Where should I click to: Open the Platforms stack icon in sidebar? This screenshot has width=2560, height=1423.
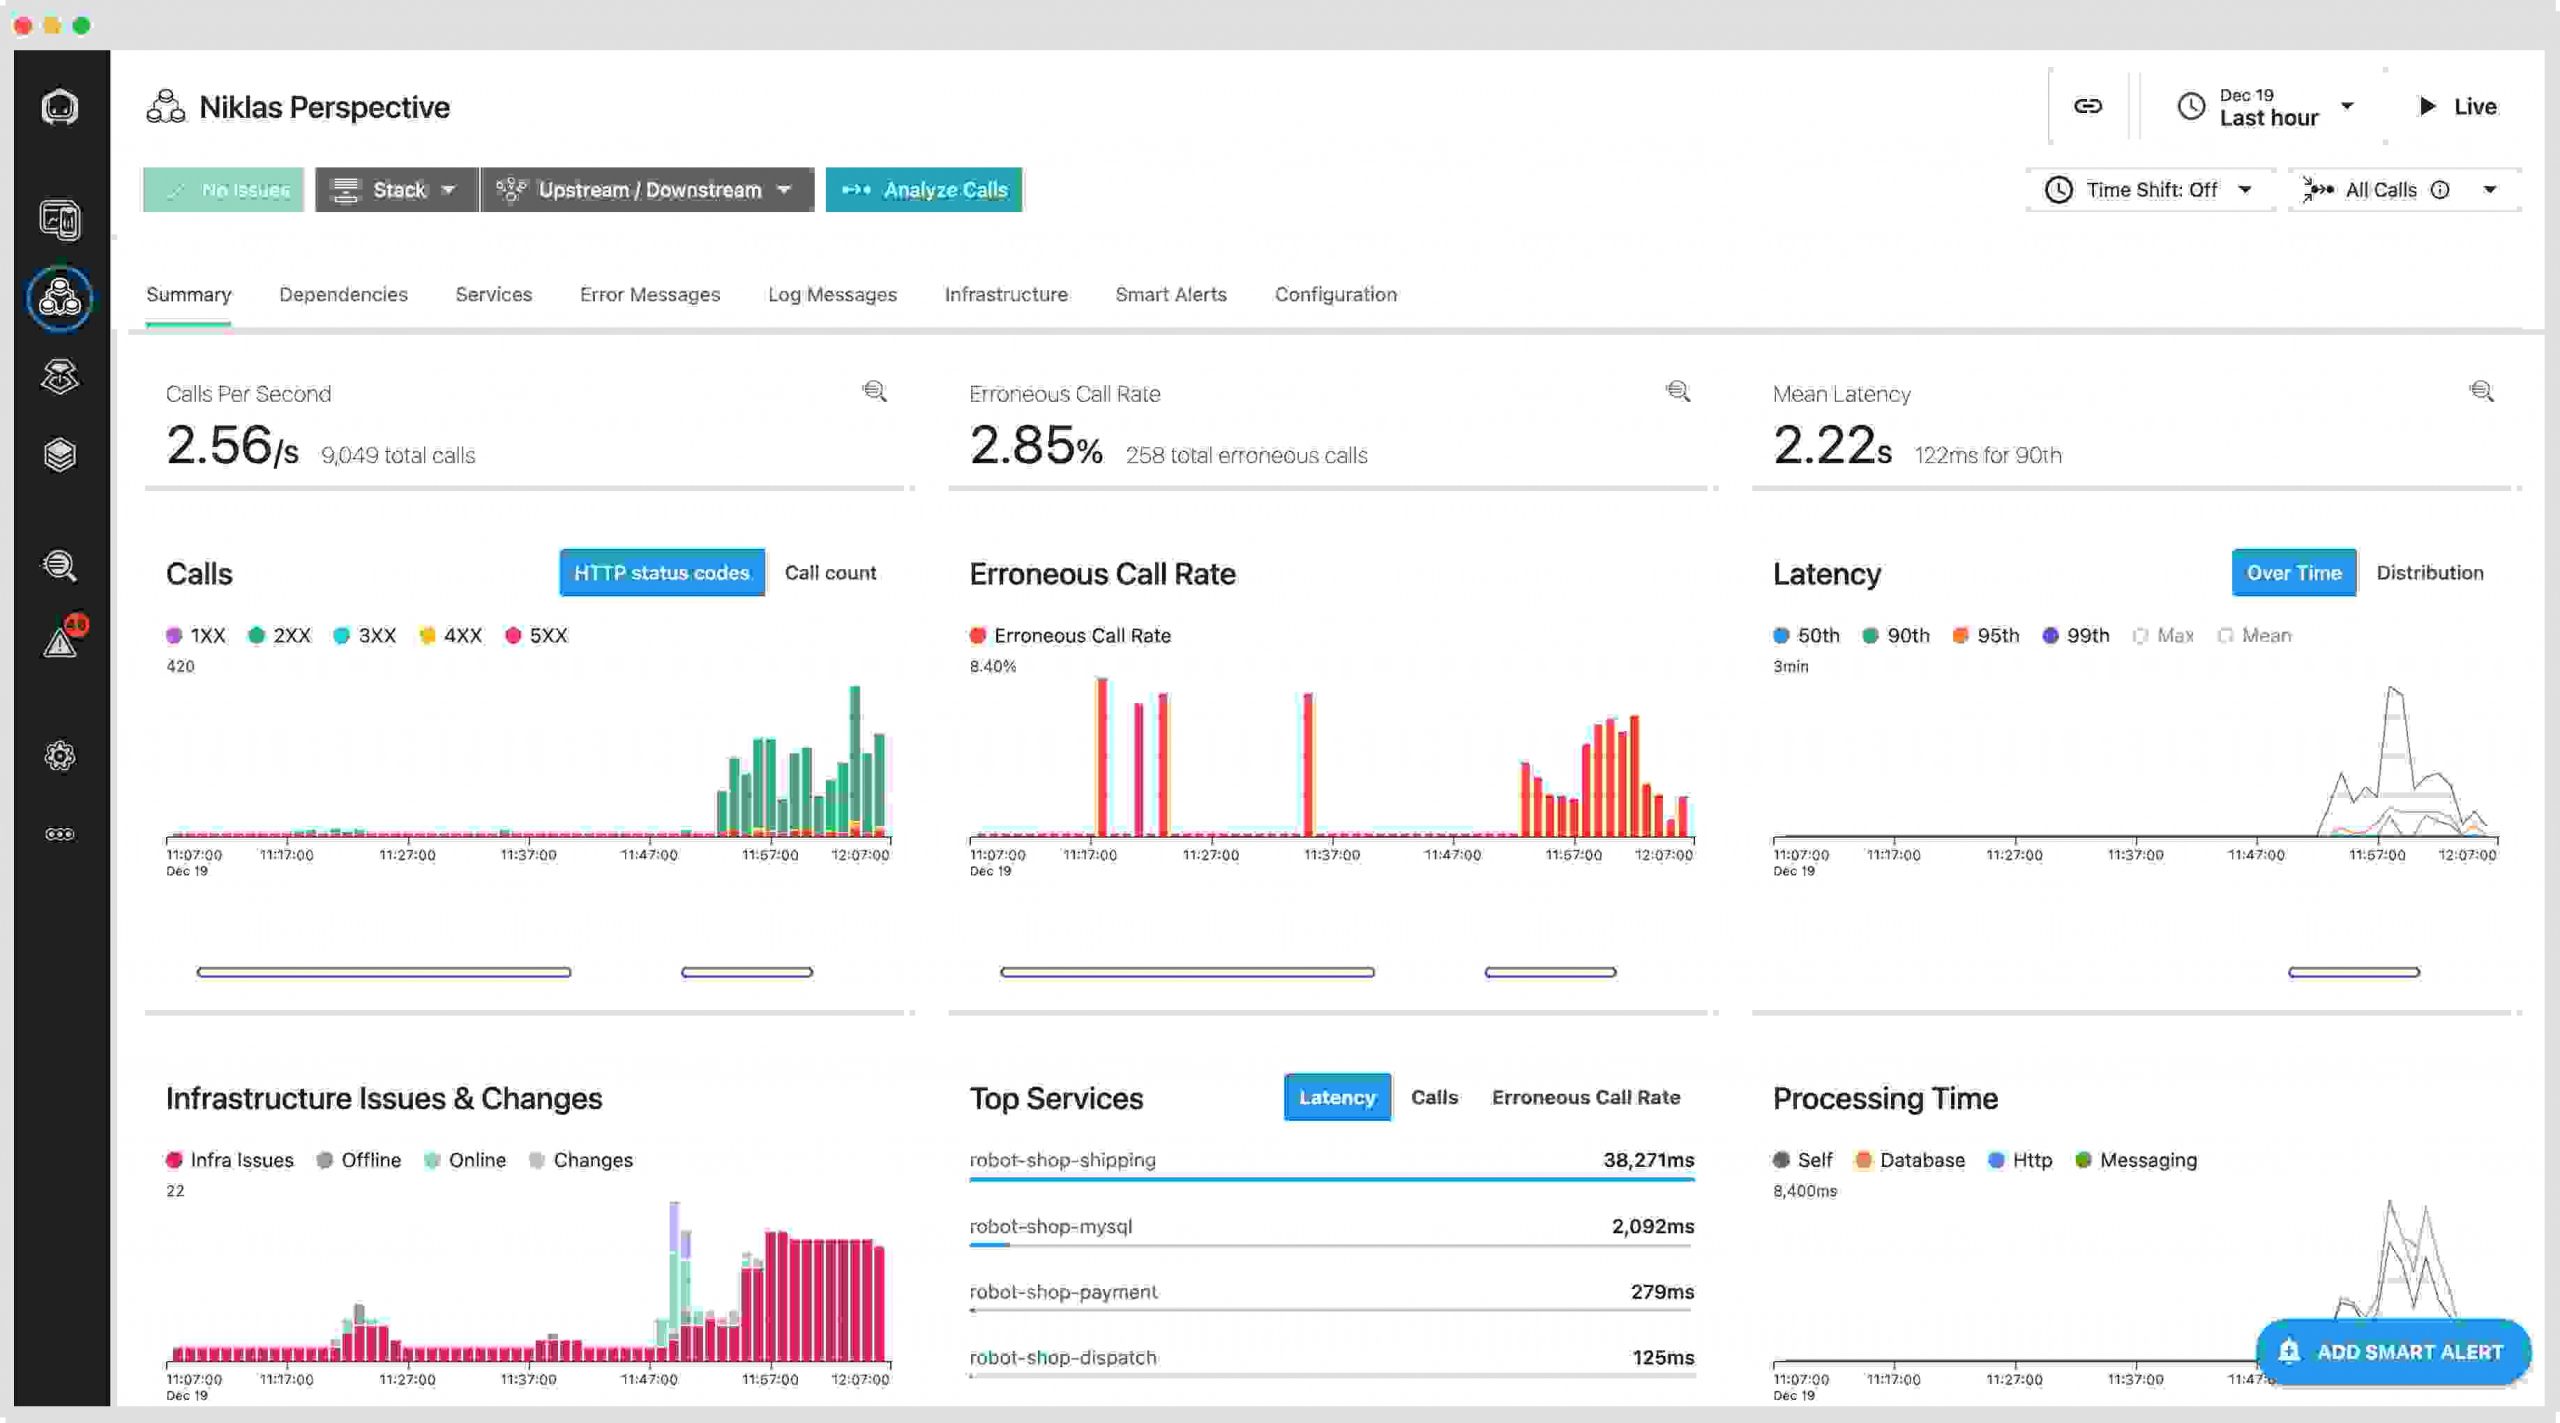pos(61,455)
